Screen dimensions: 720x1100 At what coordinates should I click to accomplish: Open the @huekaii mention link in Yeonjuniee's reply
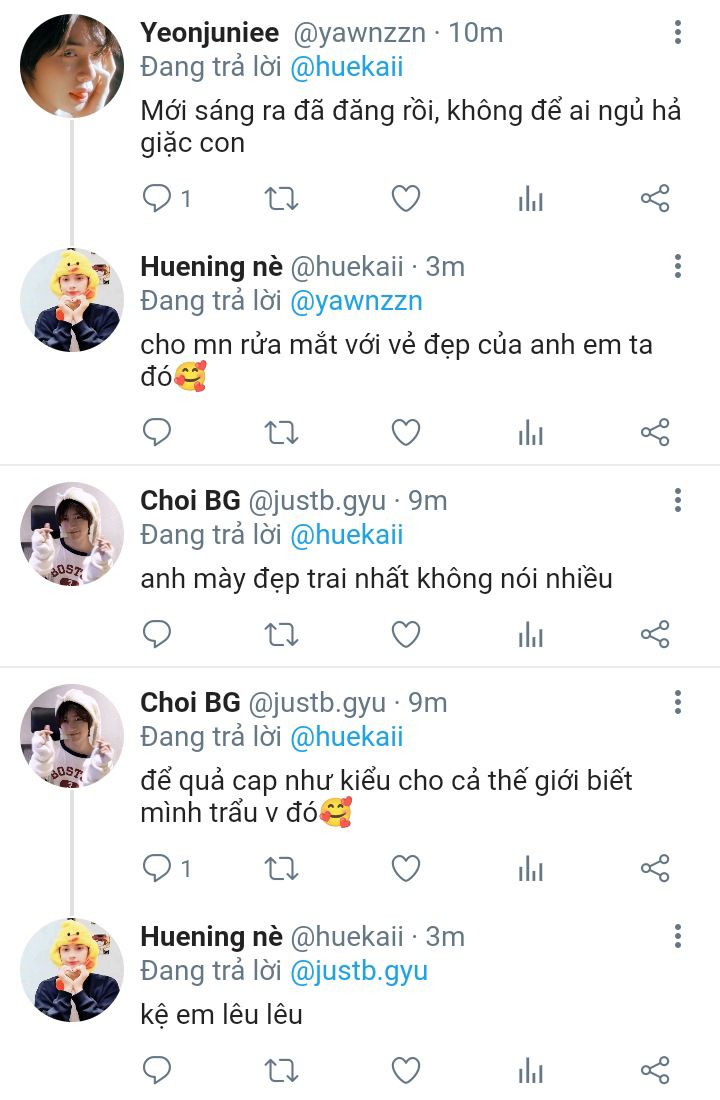pos(347,67)
